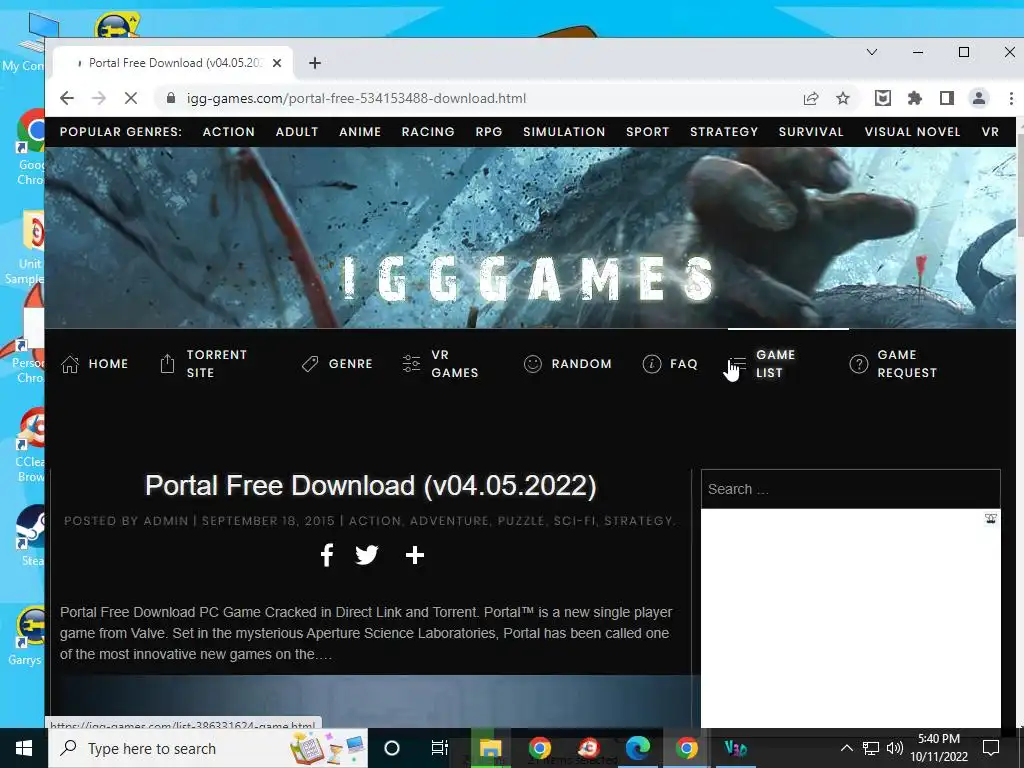Open the Extensions puzzle piece menu
The image size is (1024, 768).
tap(915, 98)
